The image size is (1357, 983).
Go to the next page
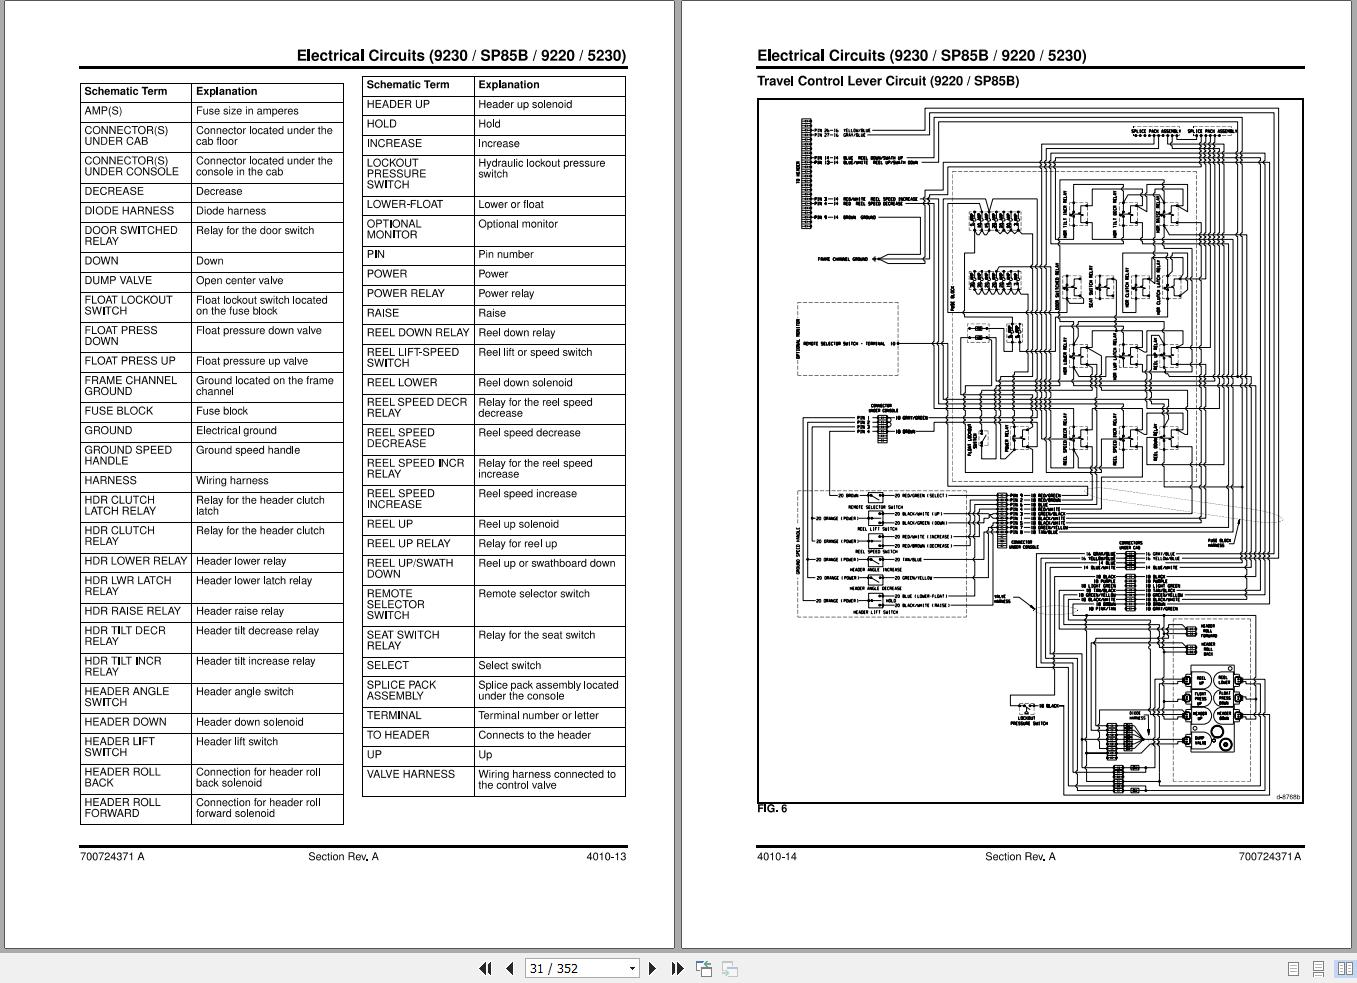(653, 968)
